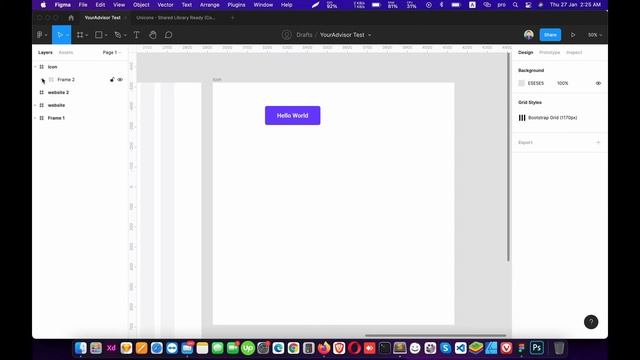The height and width of the screenshot is (360, 640).
Task: Click the Background hex value E5E5E5
Action: pyautogui.click(x=536, y=83)
